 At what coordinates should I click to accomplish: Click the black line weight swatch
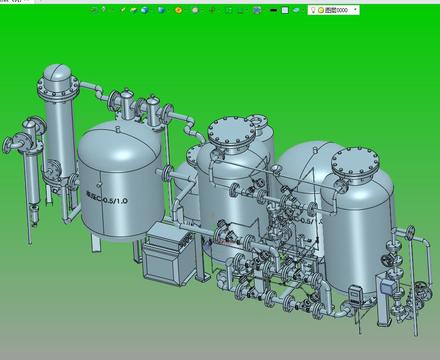[273, 10]
